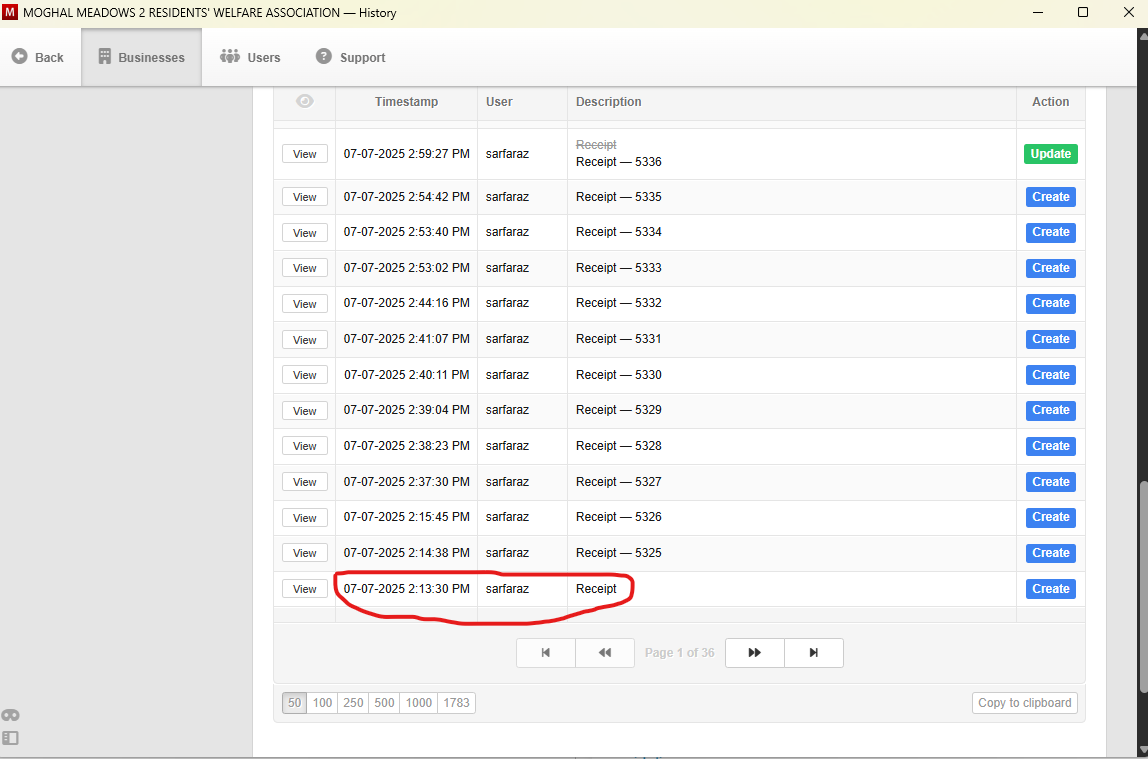Toggle sidebar layout icon at bottom left
The width and height of the screenshot is (1148, 759).
(x=10, y=738)
